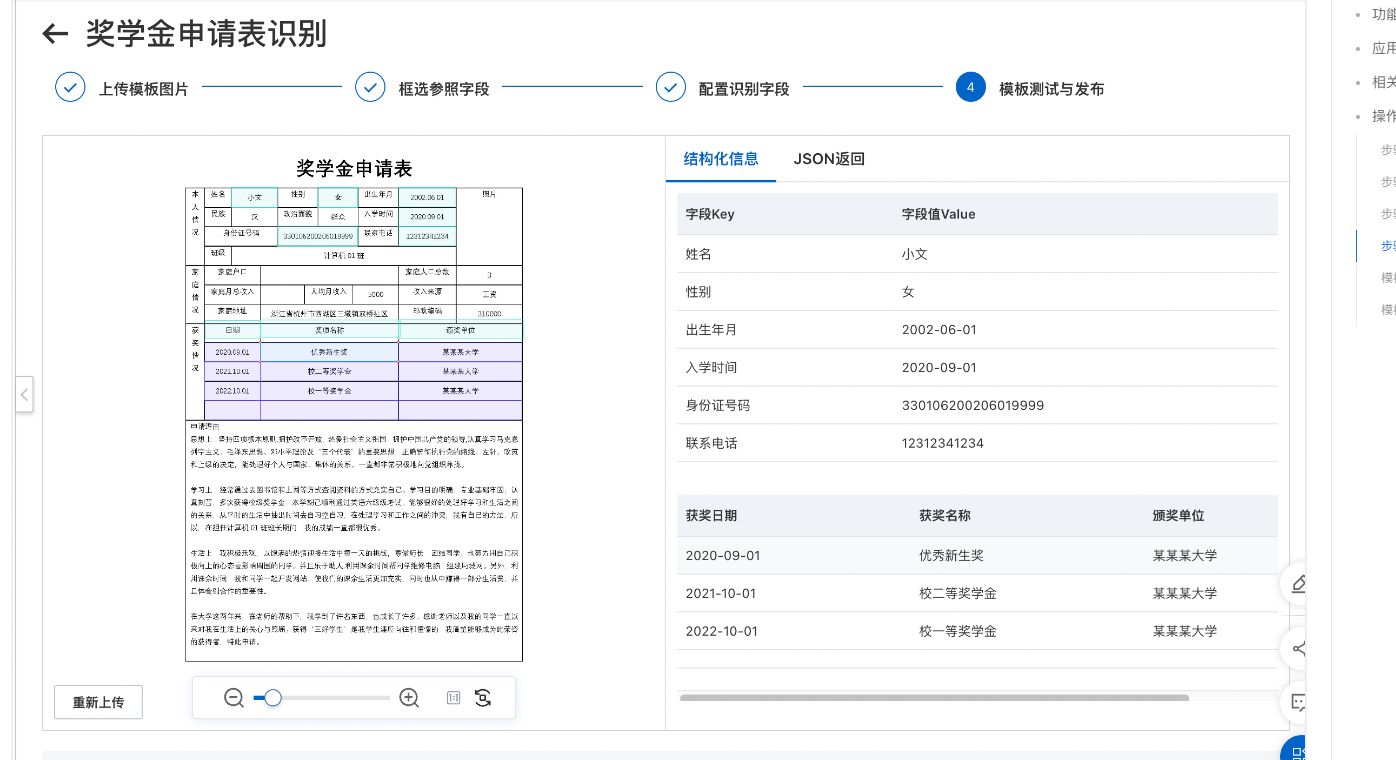Click the zoom out magnifier icon
The image size is (1396, 760).
[234, 698]
